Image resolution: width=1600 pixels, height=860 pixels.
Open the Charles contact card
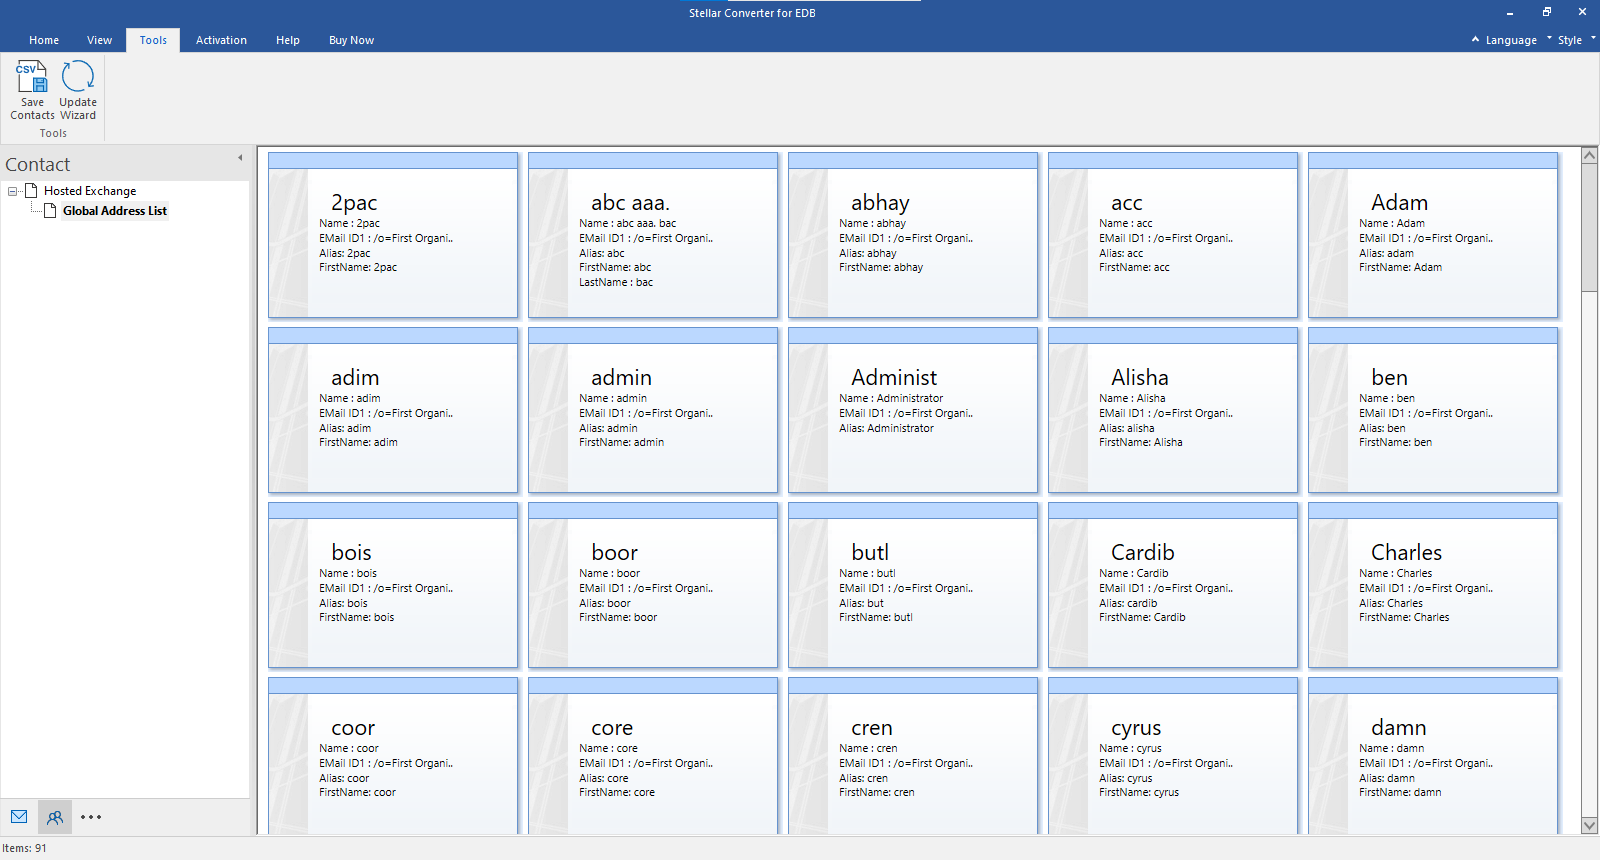point(1433,585)
